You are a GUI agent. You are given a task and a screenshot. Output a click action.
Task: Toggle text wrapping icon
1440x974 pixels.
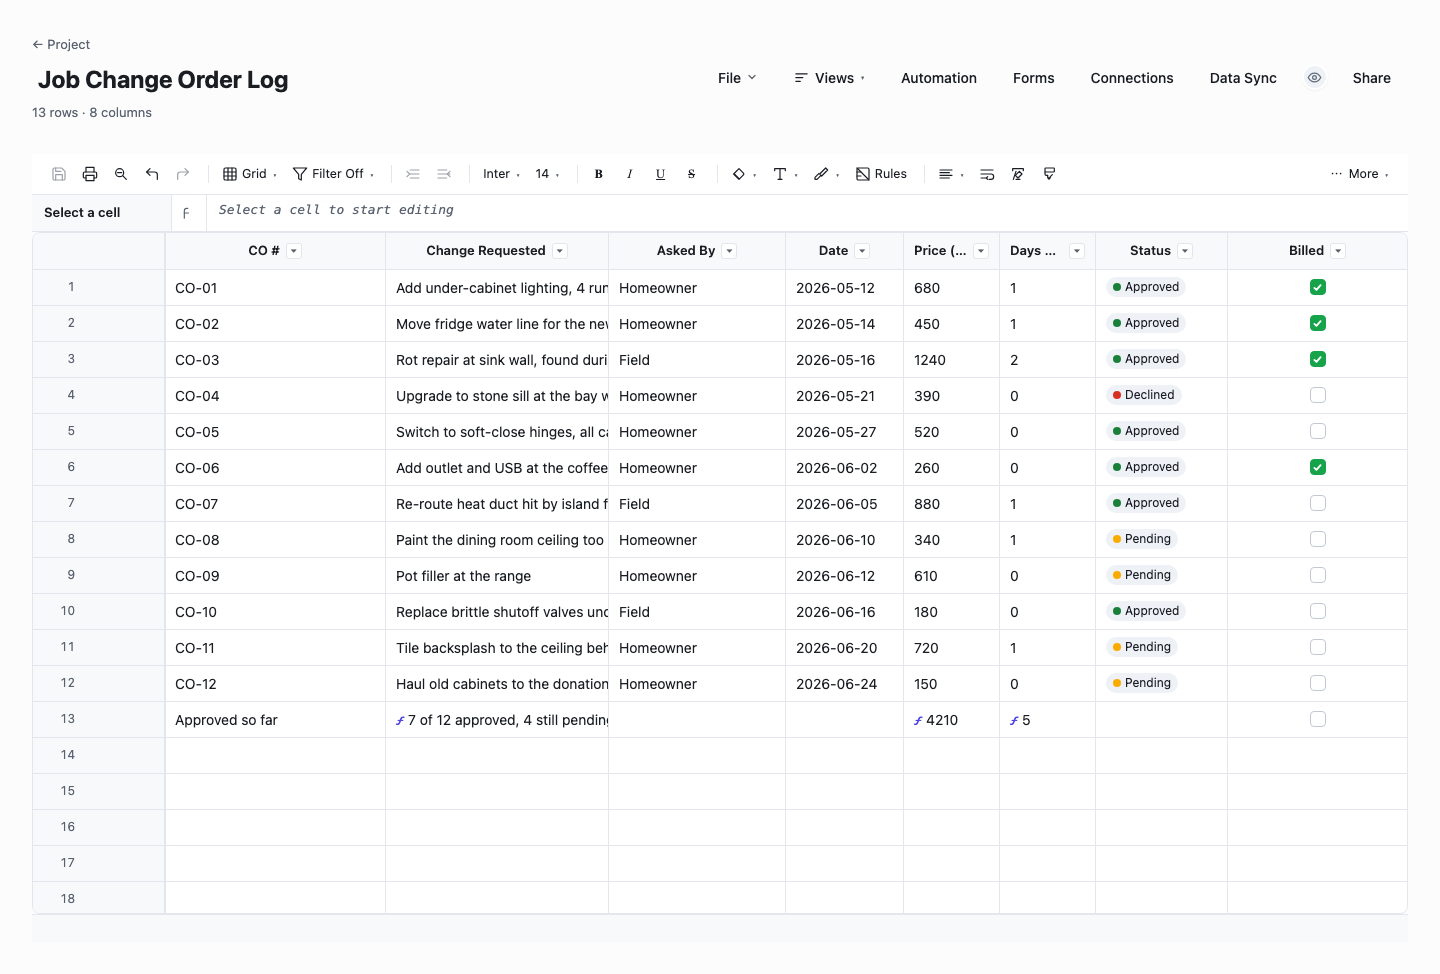[987, 174]
